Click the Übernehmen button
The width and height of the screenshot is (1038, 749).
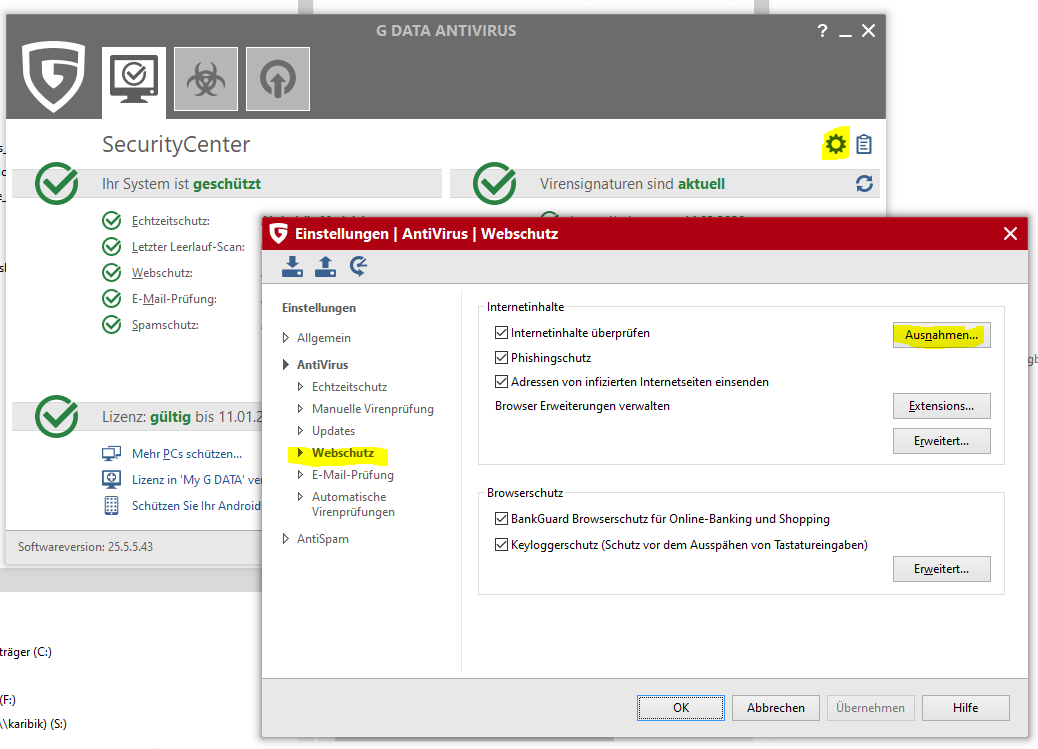pos(871,707)
